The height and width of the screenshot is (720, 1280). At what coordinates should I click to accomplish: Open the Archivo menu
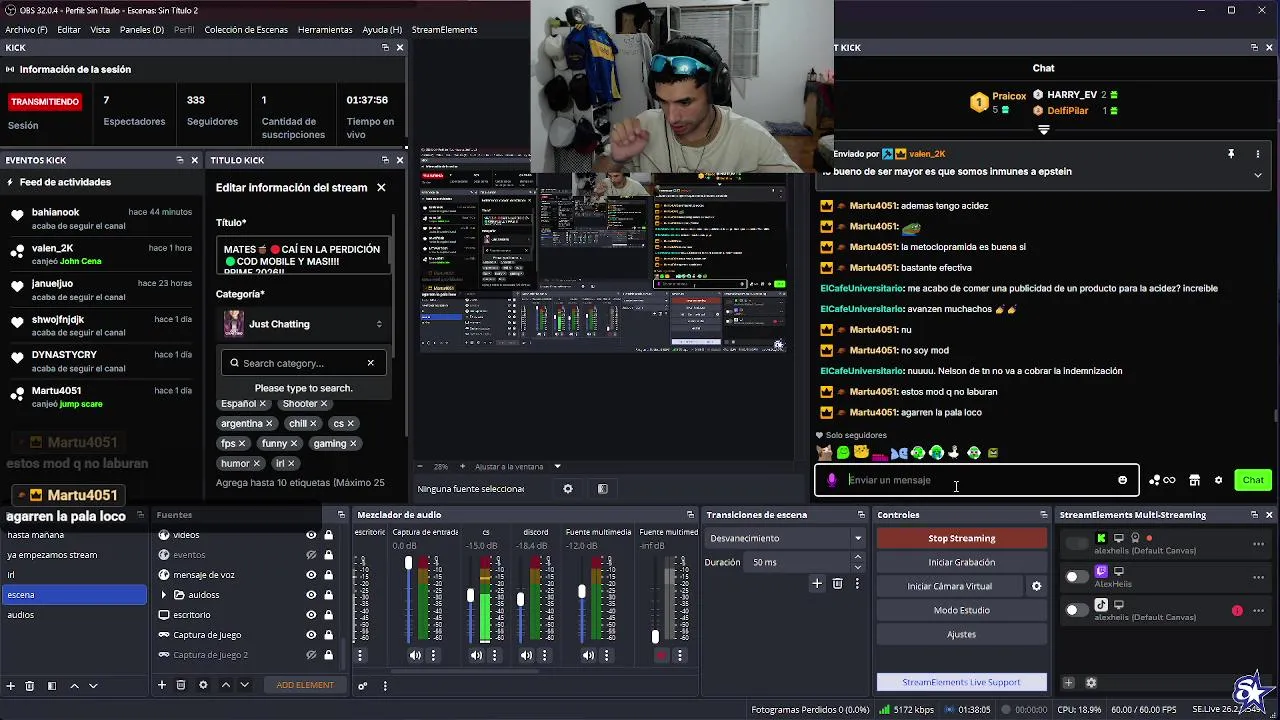click(x=26, y=30)
